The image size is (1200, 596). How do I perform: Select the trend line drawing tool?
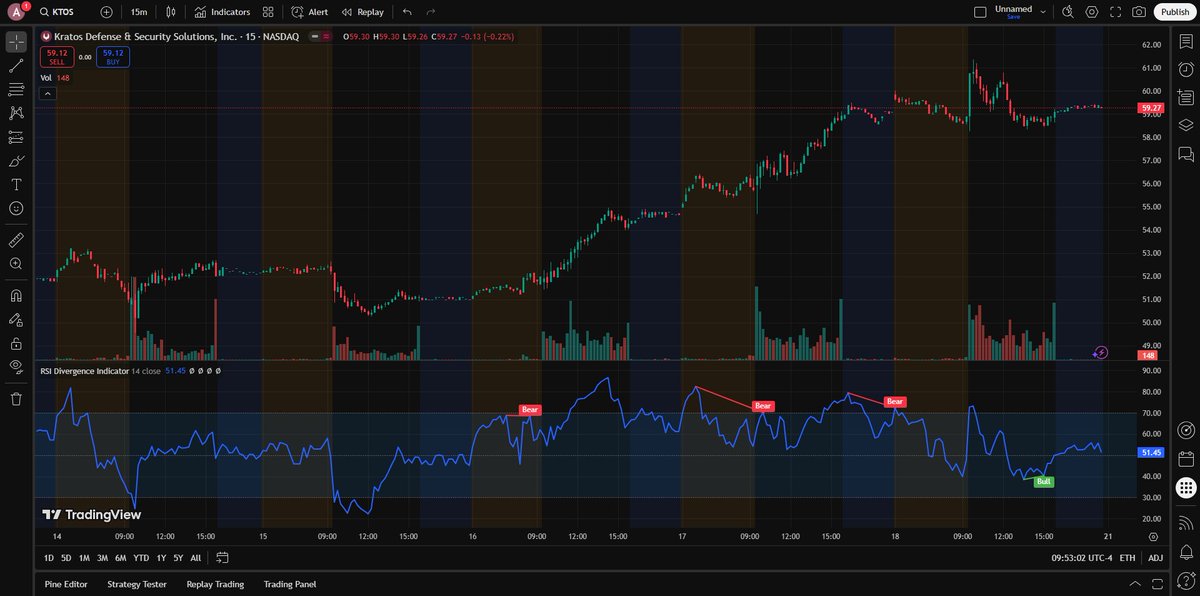tap(16, 66)
